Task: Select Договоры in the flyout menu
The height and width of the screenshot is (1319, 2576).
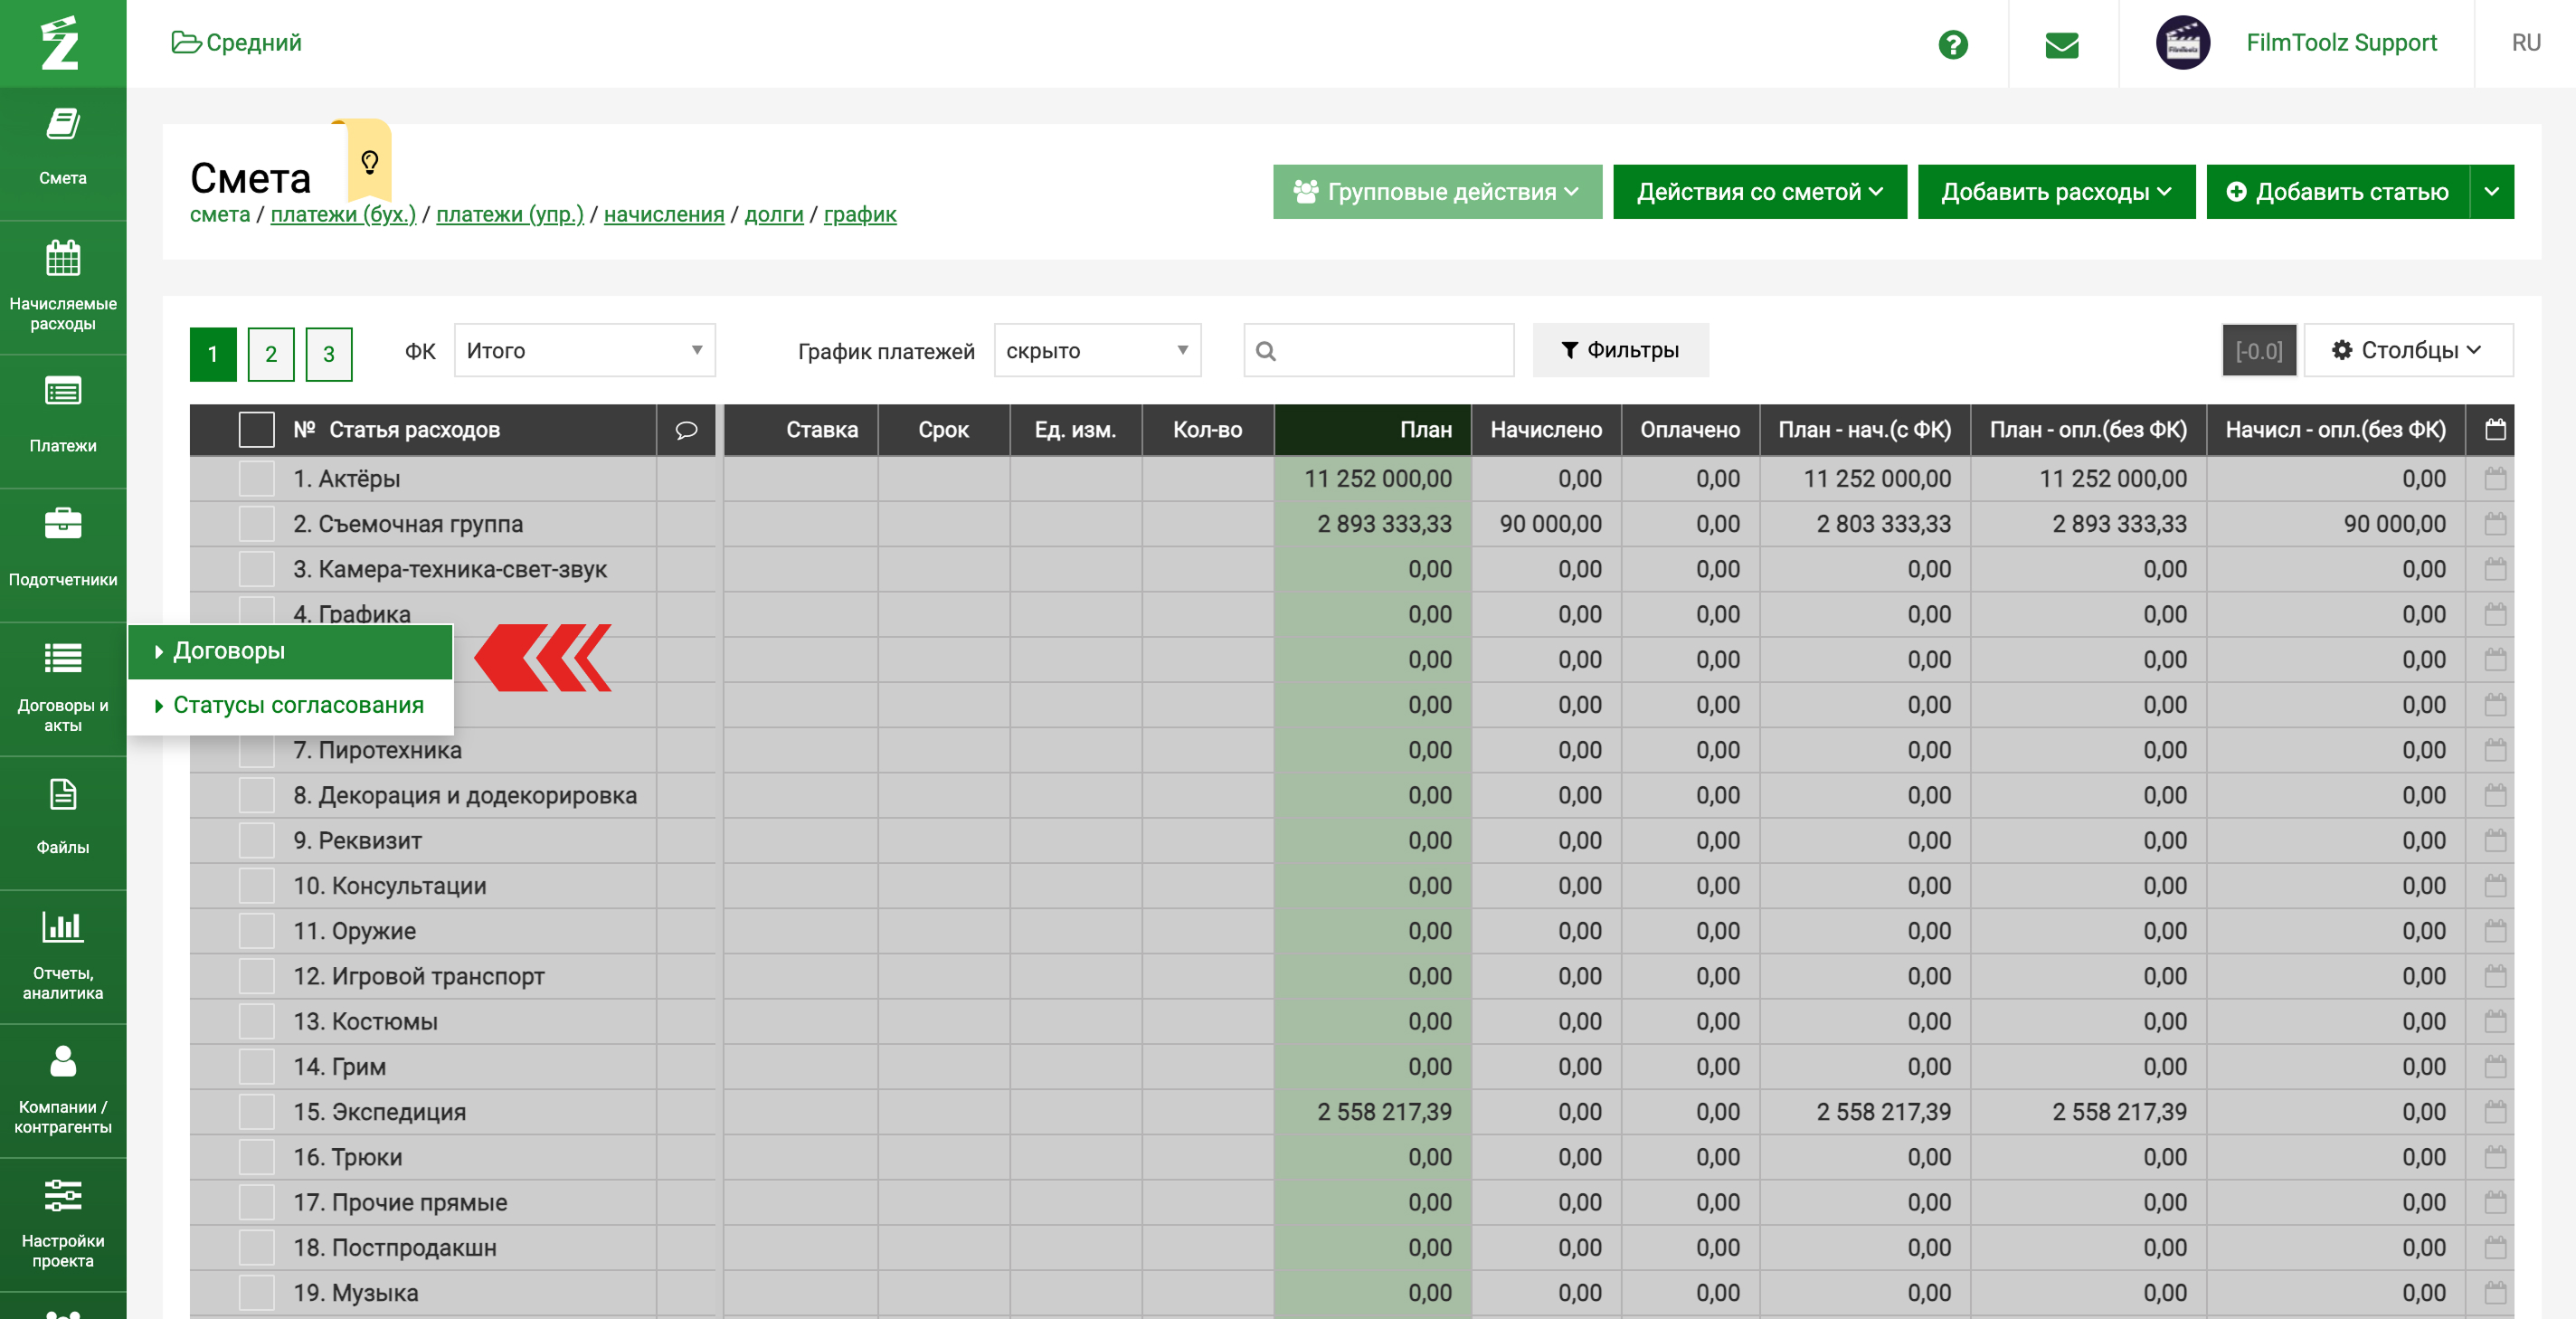Action: (x=229, y=651)
